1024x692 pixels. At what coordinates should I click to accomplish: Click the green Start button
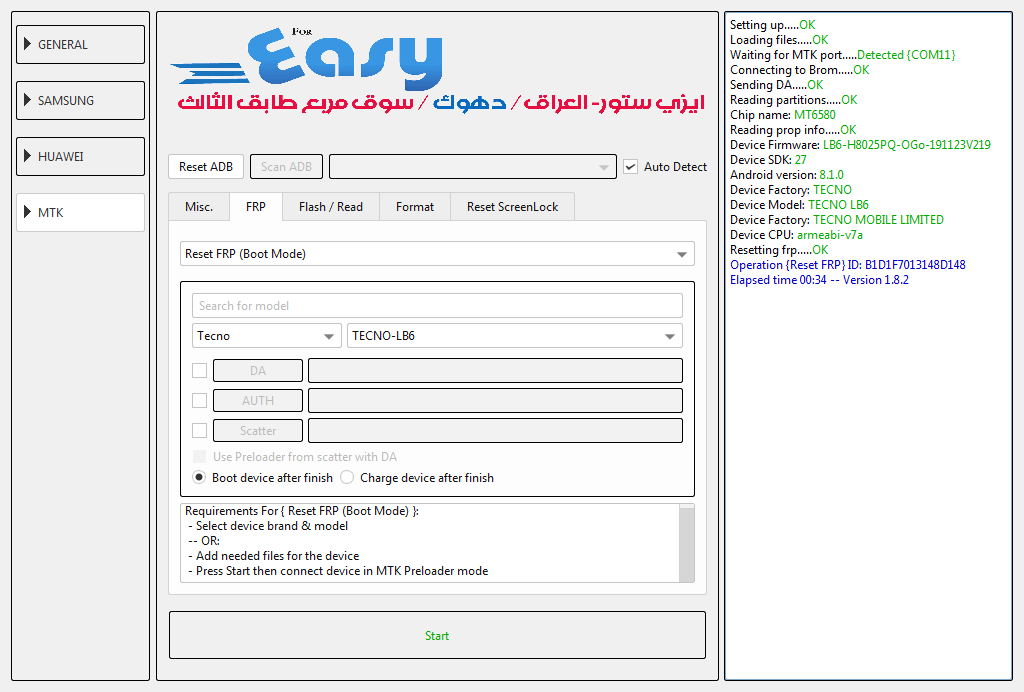point(437,635)
